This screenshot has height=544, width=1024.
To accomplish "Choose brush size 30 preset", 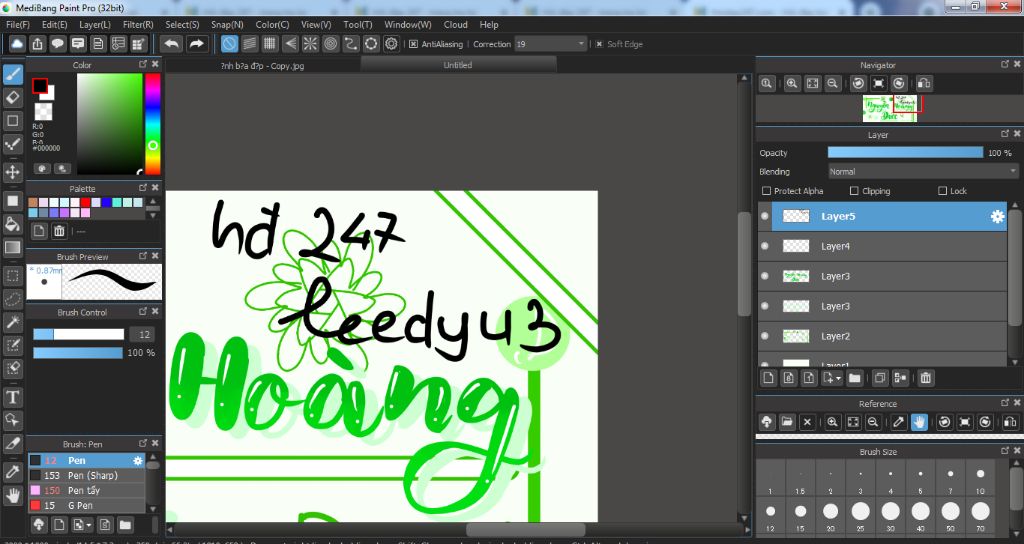I will [890, 515].
